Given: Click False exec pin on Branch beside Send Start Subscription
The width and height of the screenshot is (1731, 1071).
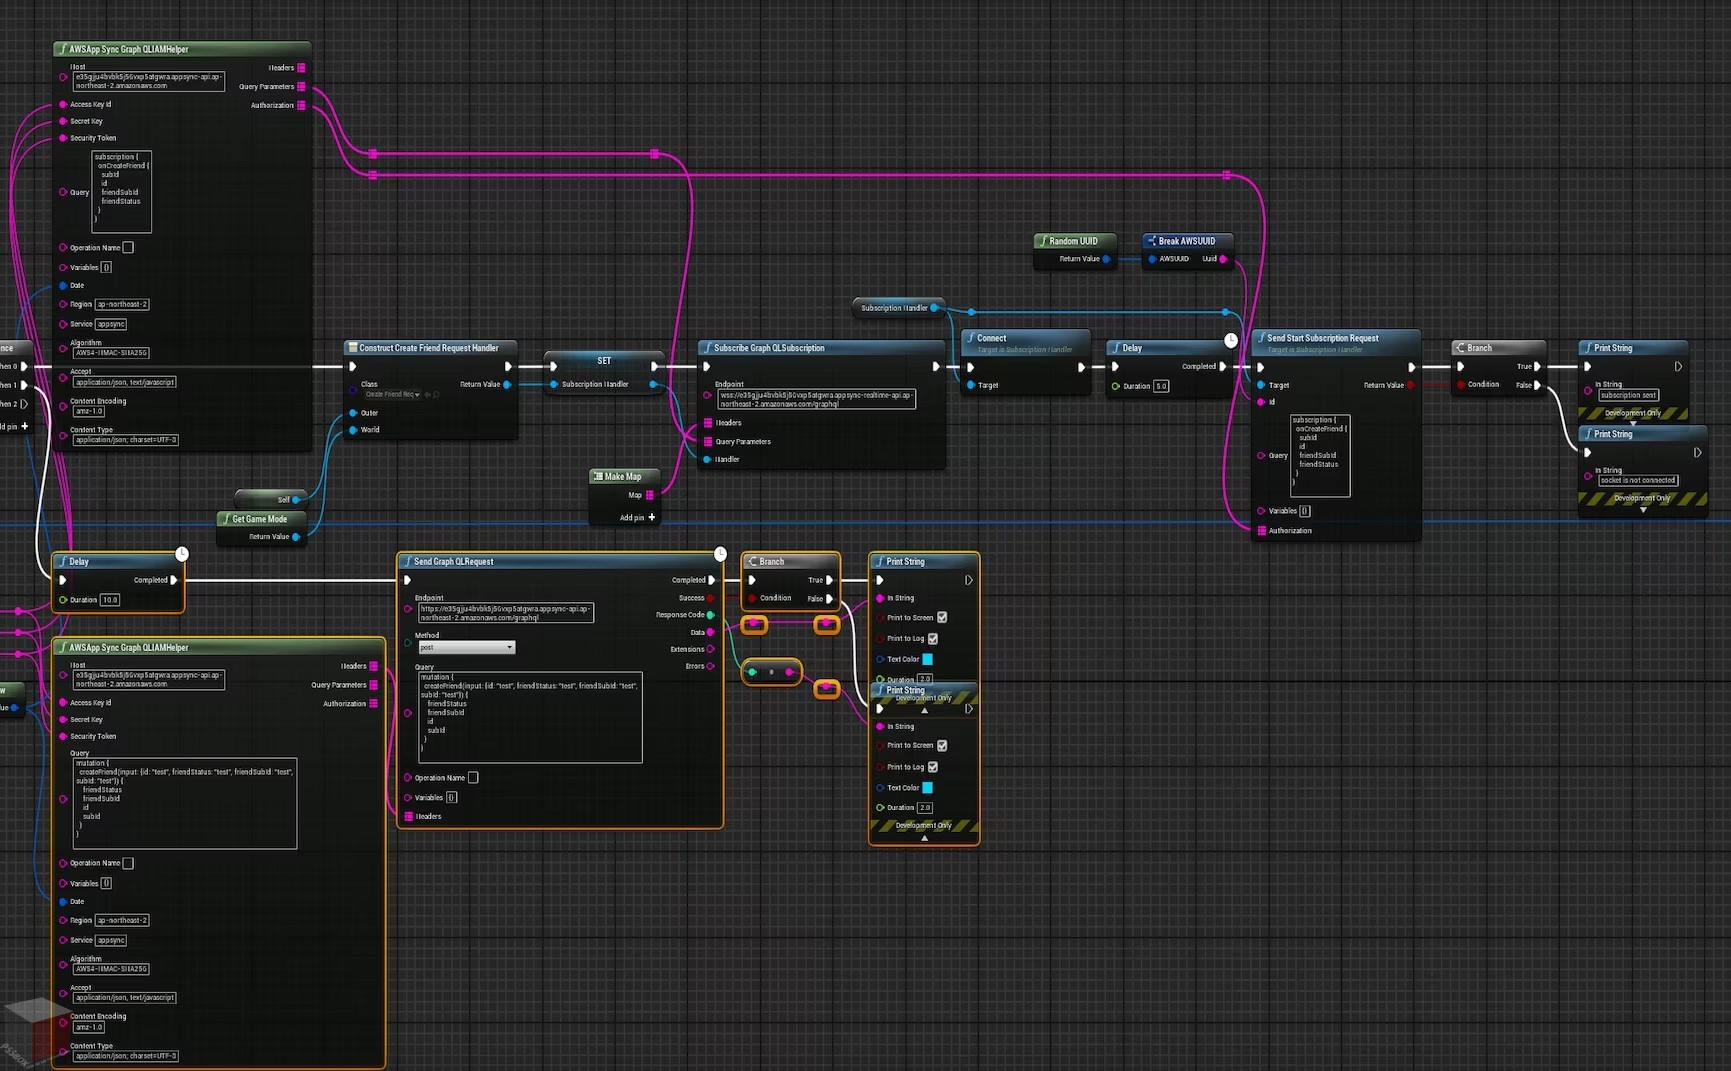Looking at the screenshot, I should point(1538,385).
